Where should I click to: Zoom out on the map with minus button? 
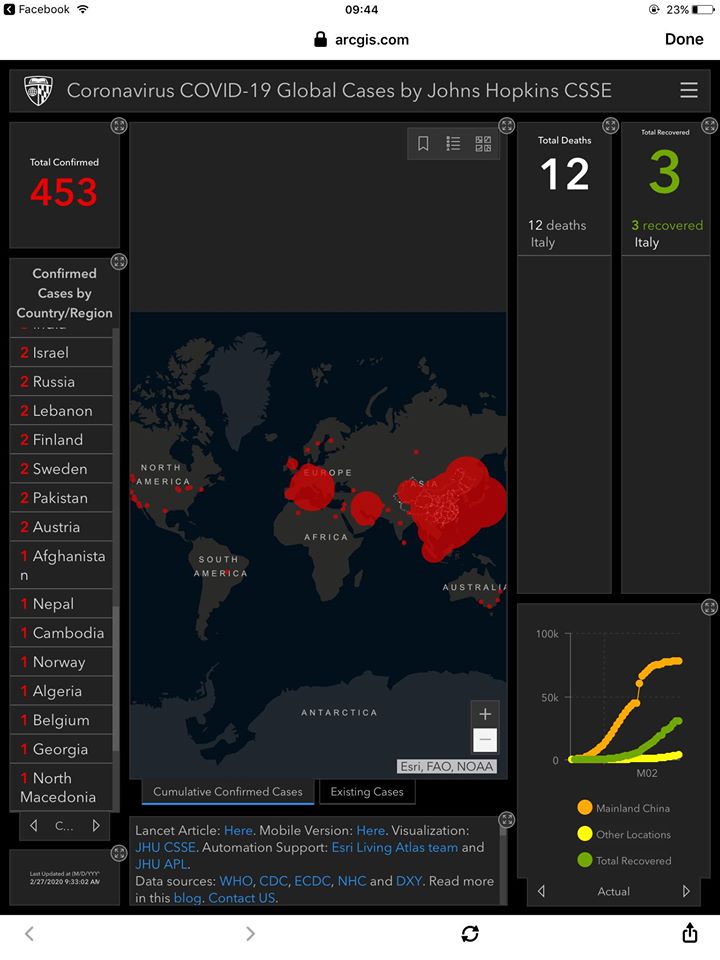[485, 741]
